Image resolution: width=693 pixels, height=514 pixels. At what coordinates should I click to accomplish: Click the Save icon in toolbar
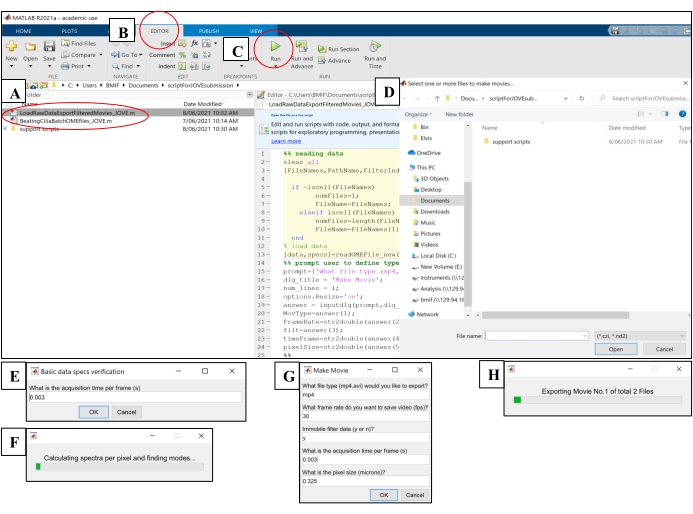pyautogui.click(x=49, y=48)
